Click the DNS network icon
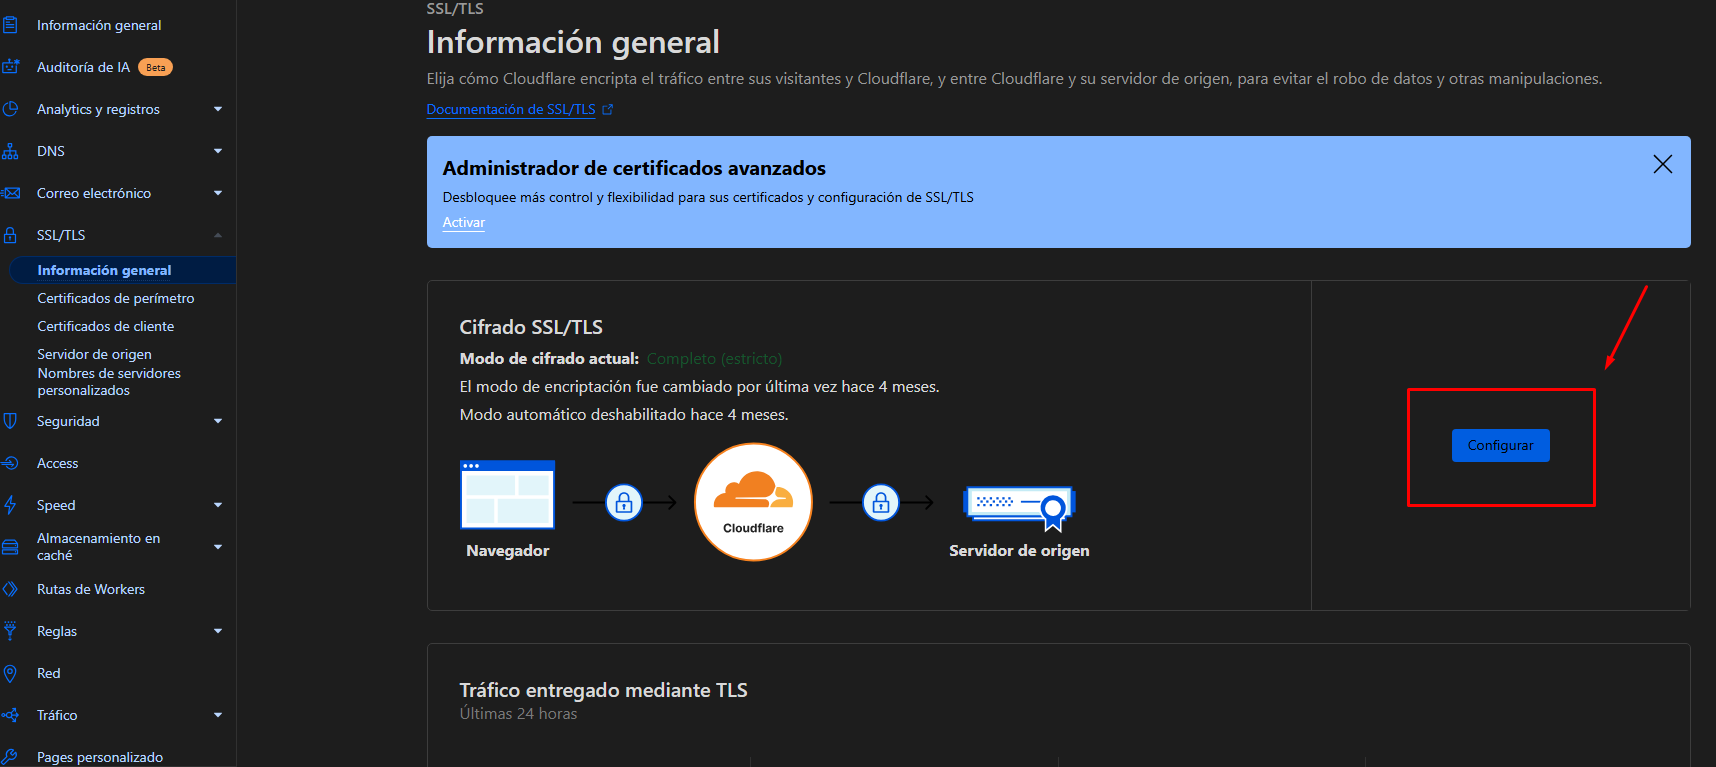Screen dimensions: 1716x767 [x=10, y=151]
